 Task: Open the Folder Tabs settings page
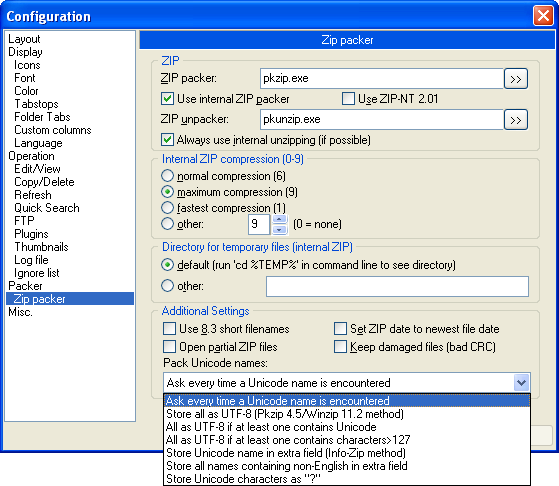[x=42, y=117]
